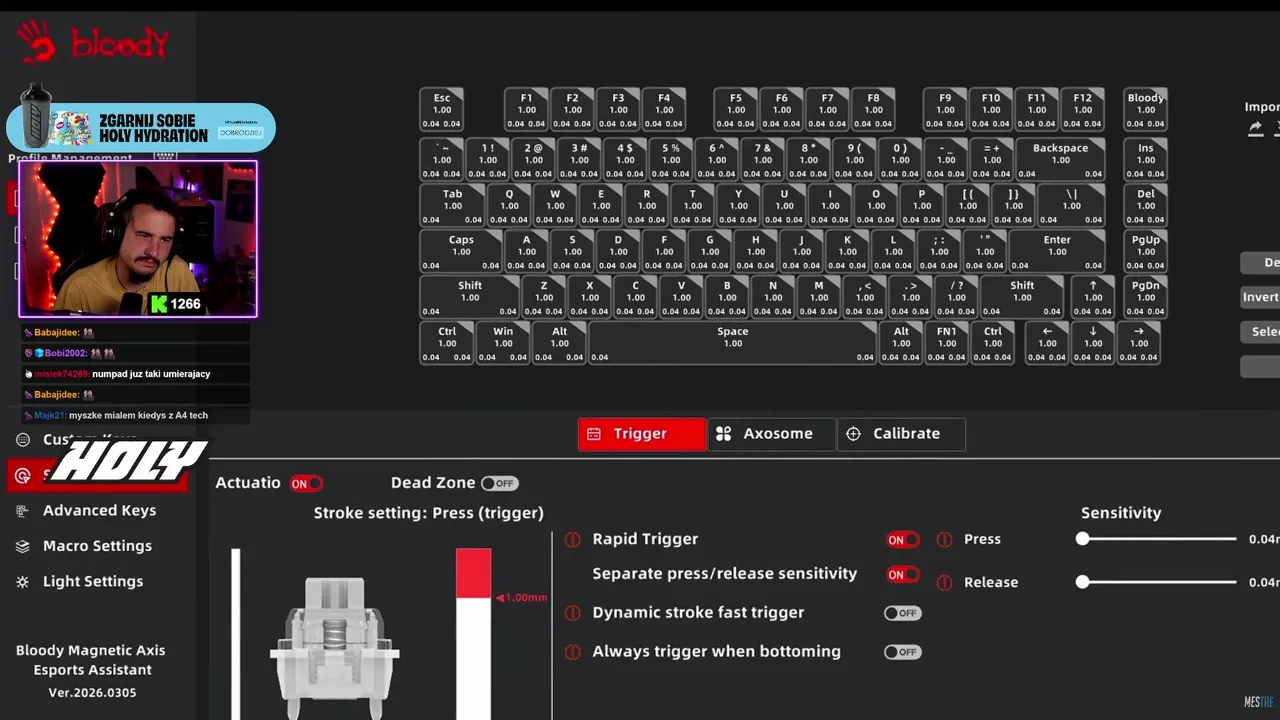
Task: Click the Dynamic stroke fast trigger info icon
Action: pyautogui.click(x=572, y=613)
